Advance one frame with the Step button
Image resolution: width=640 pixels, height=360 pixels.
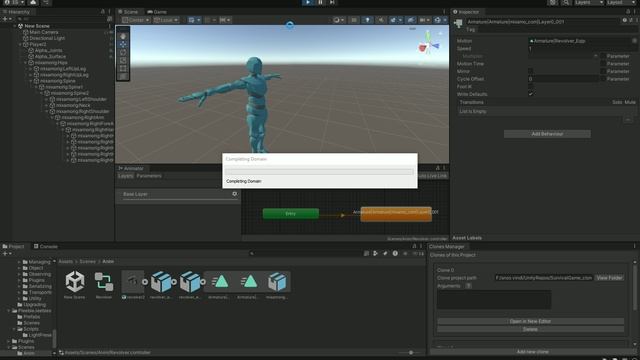(333, 2)
